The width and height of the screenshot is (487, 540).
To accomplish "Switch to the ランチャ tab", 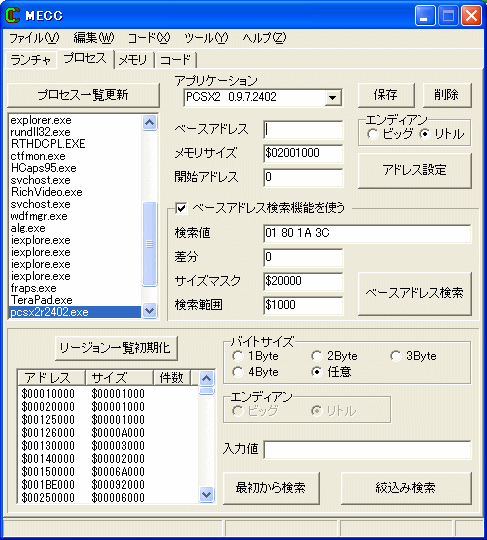I will click(31, 60).
